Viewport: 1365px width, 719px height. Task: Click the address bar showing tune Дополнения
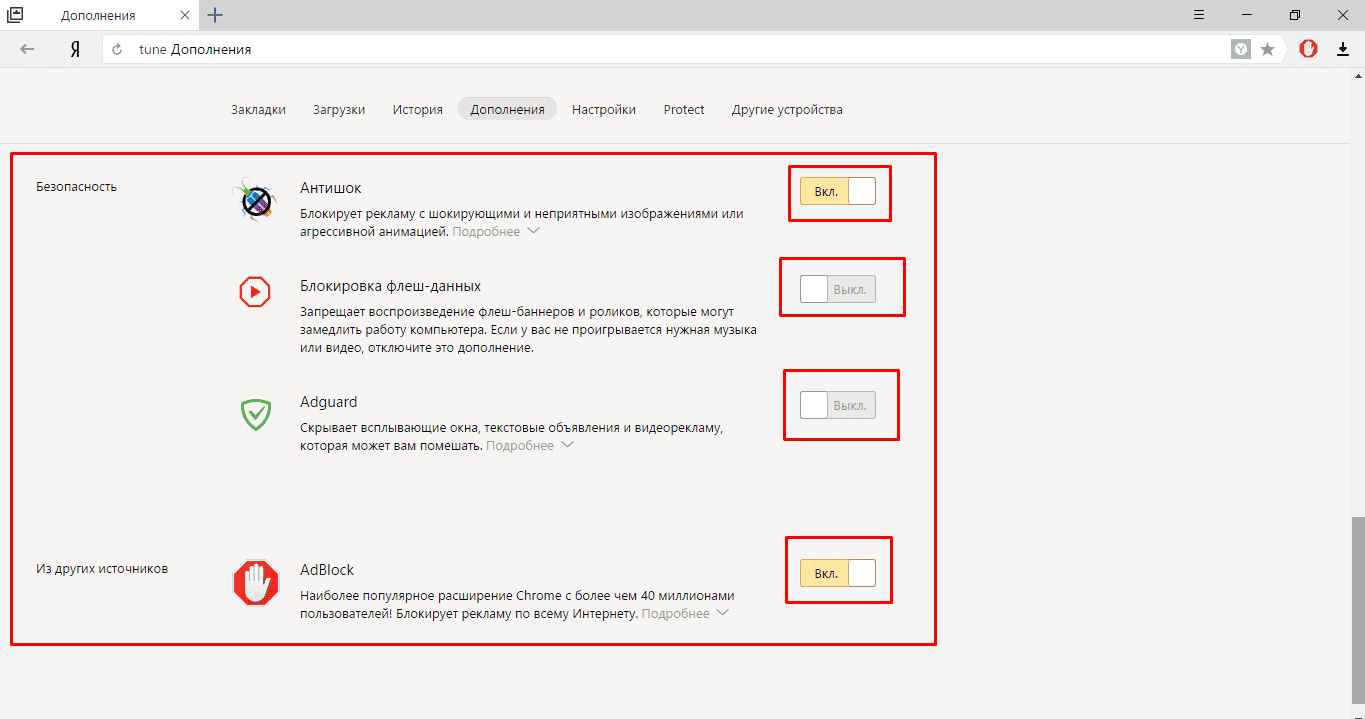[666, 49]
